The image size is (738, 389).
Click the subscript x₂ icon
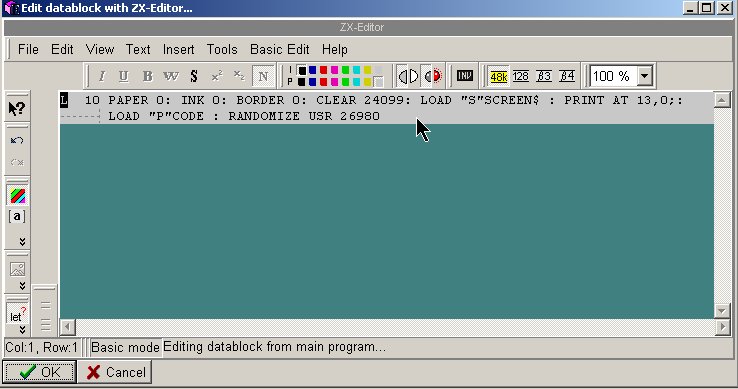239,75
